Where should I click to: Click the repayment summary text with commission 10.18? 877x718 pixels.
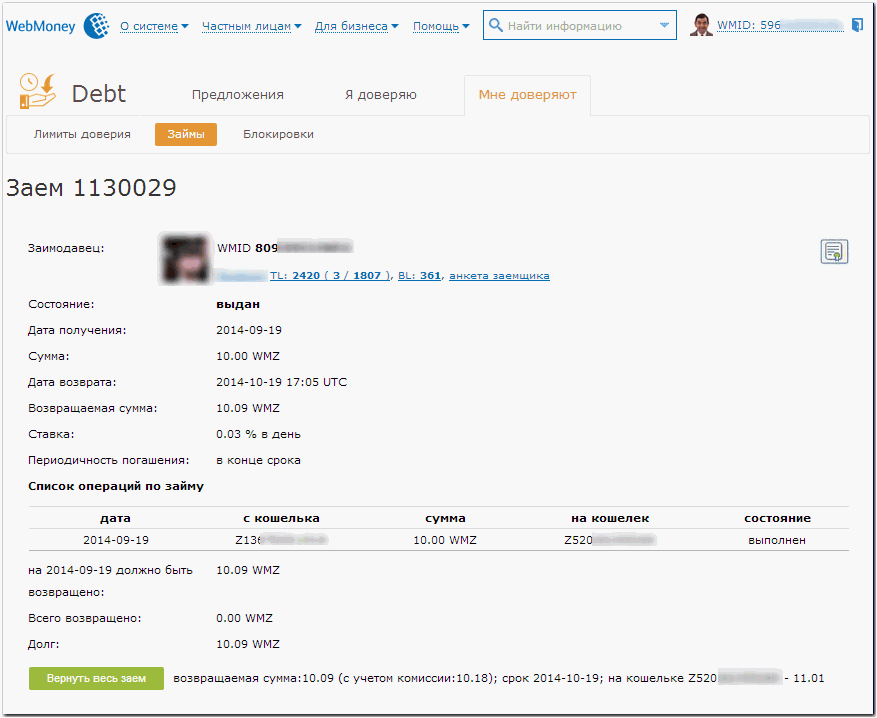499,678
